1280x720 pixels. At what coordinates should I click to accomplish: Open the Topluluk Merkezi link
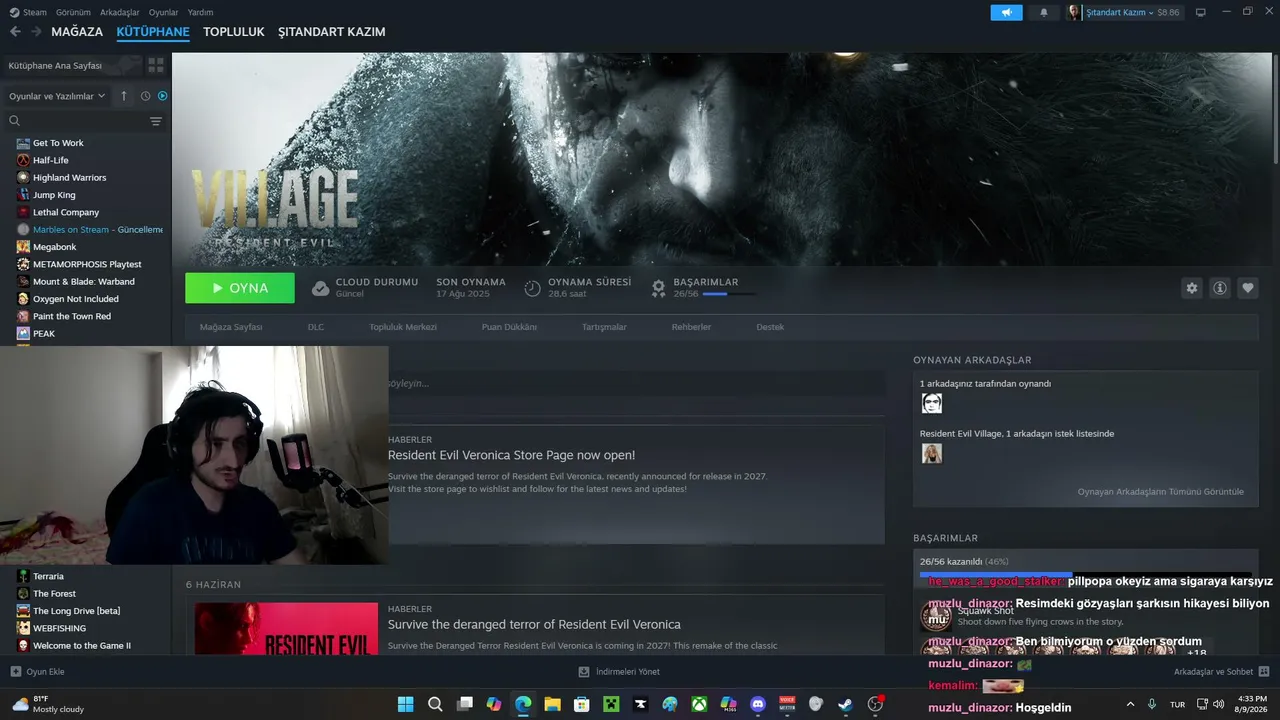[x=403, y=327]
